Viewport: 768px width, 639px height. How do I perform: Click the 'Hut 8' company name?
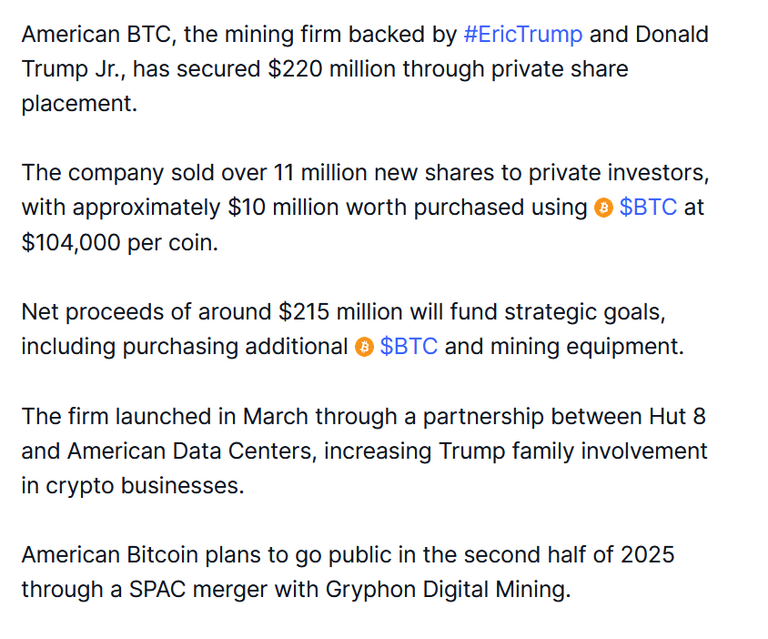[677, 417]
